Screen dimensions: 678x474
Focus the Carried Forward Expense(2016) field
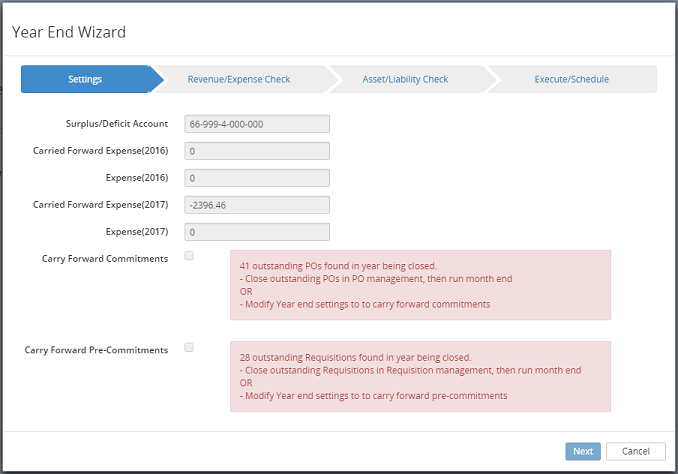click(x=257, y=151)
